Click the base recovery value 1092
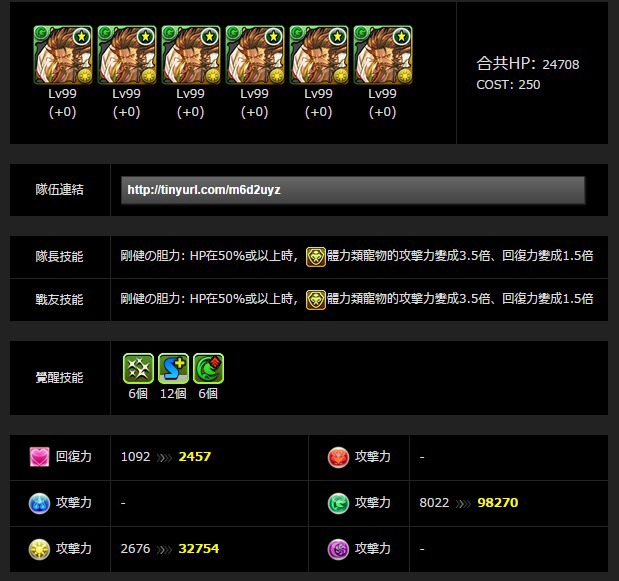The width and height of the screenshot is (619, 581). (x=135, y=457)
